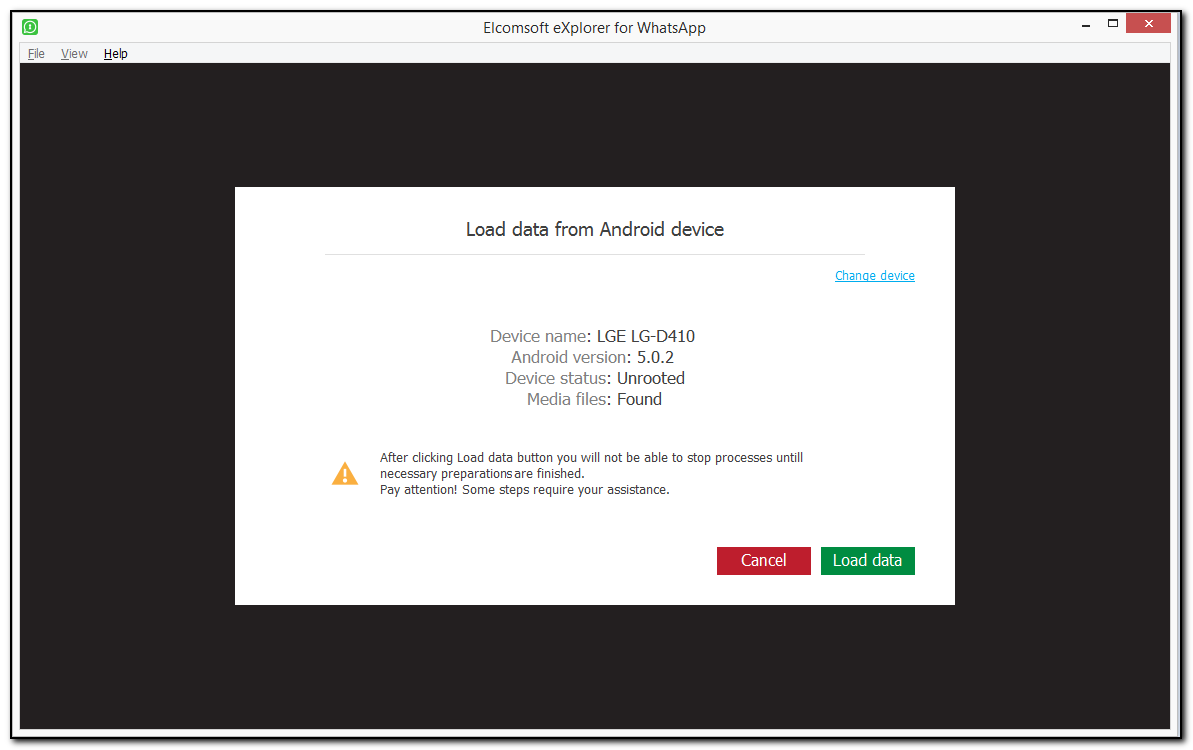Click the maximize window icon
The width and height of the screenshot is (1193, 750).
1113,22
